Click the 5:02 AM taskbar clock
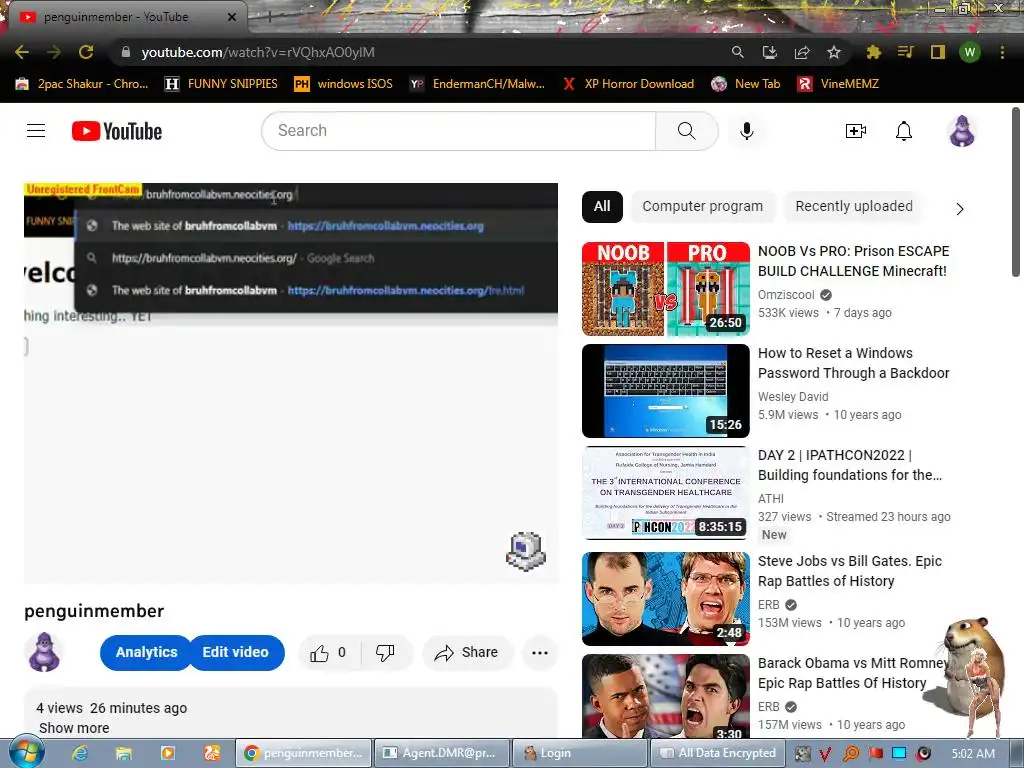The height and width of the screenshot is (768, 1024). point(973,754)
